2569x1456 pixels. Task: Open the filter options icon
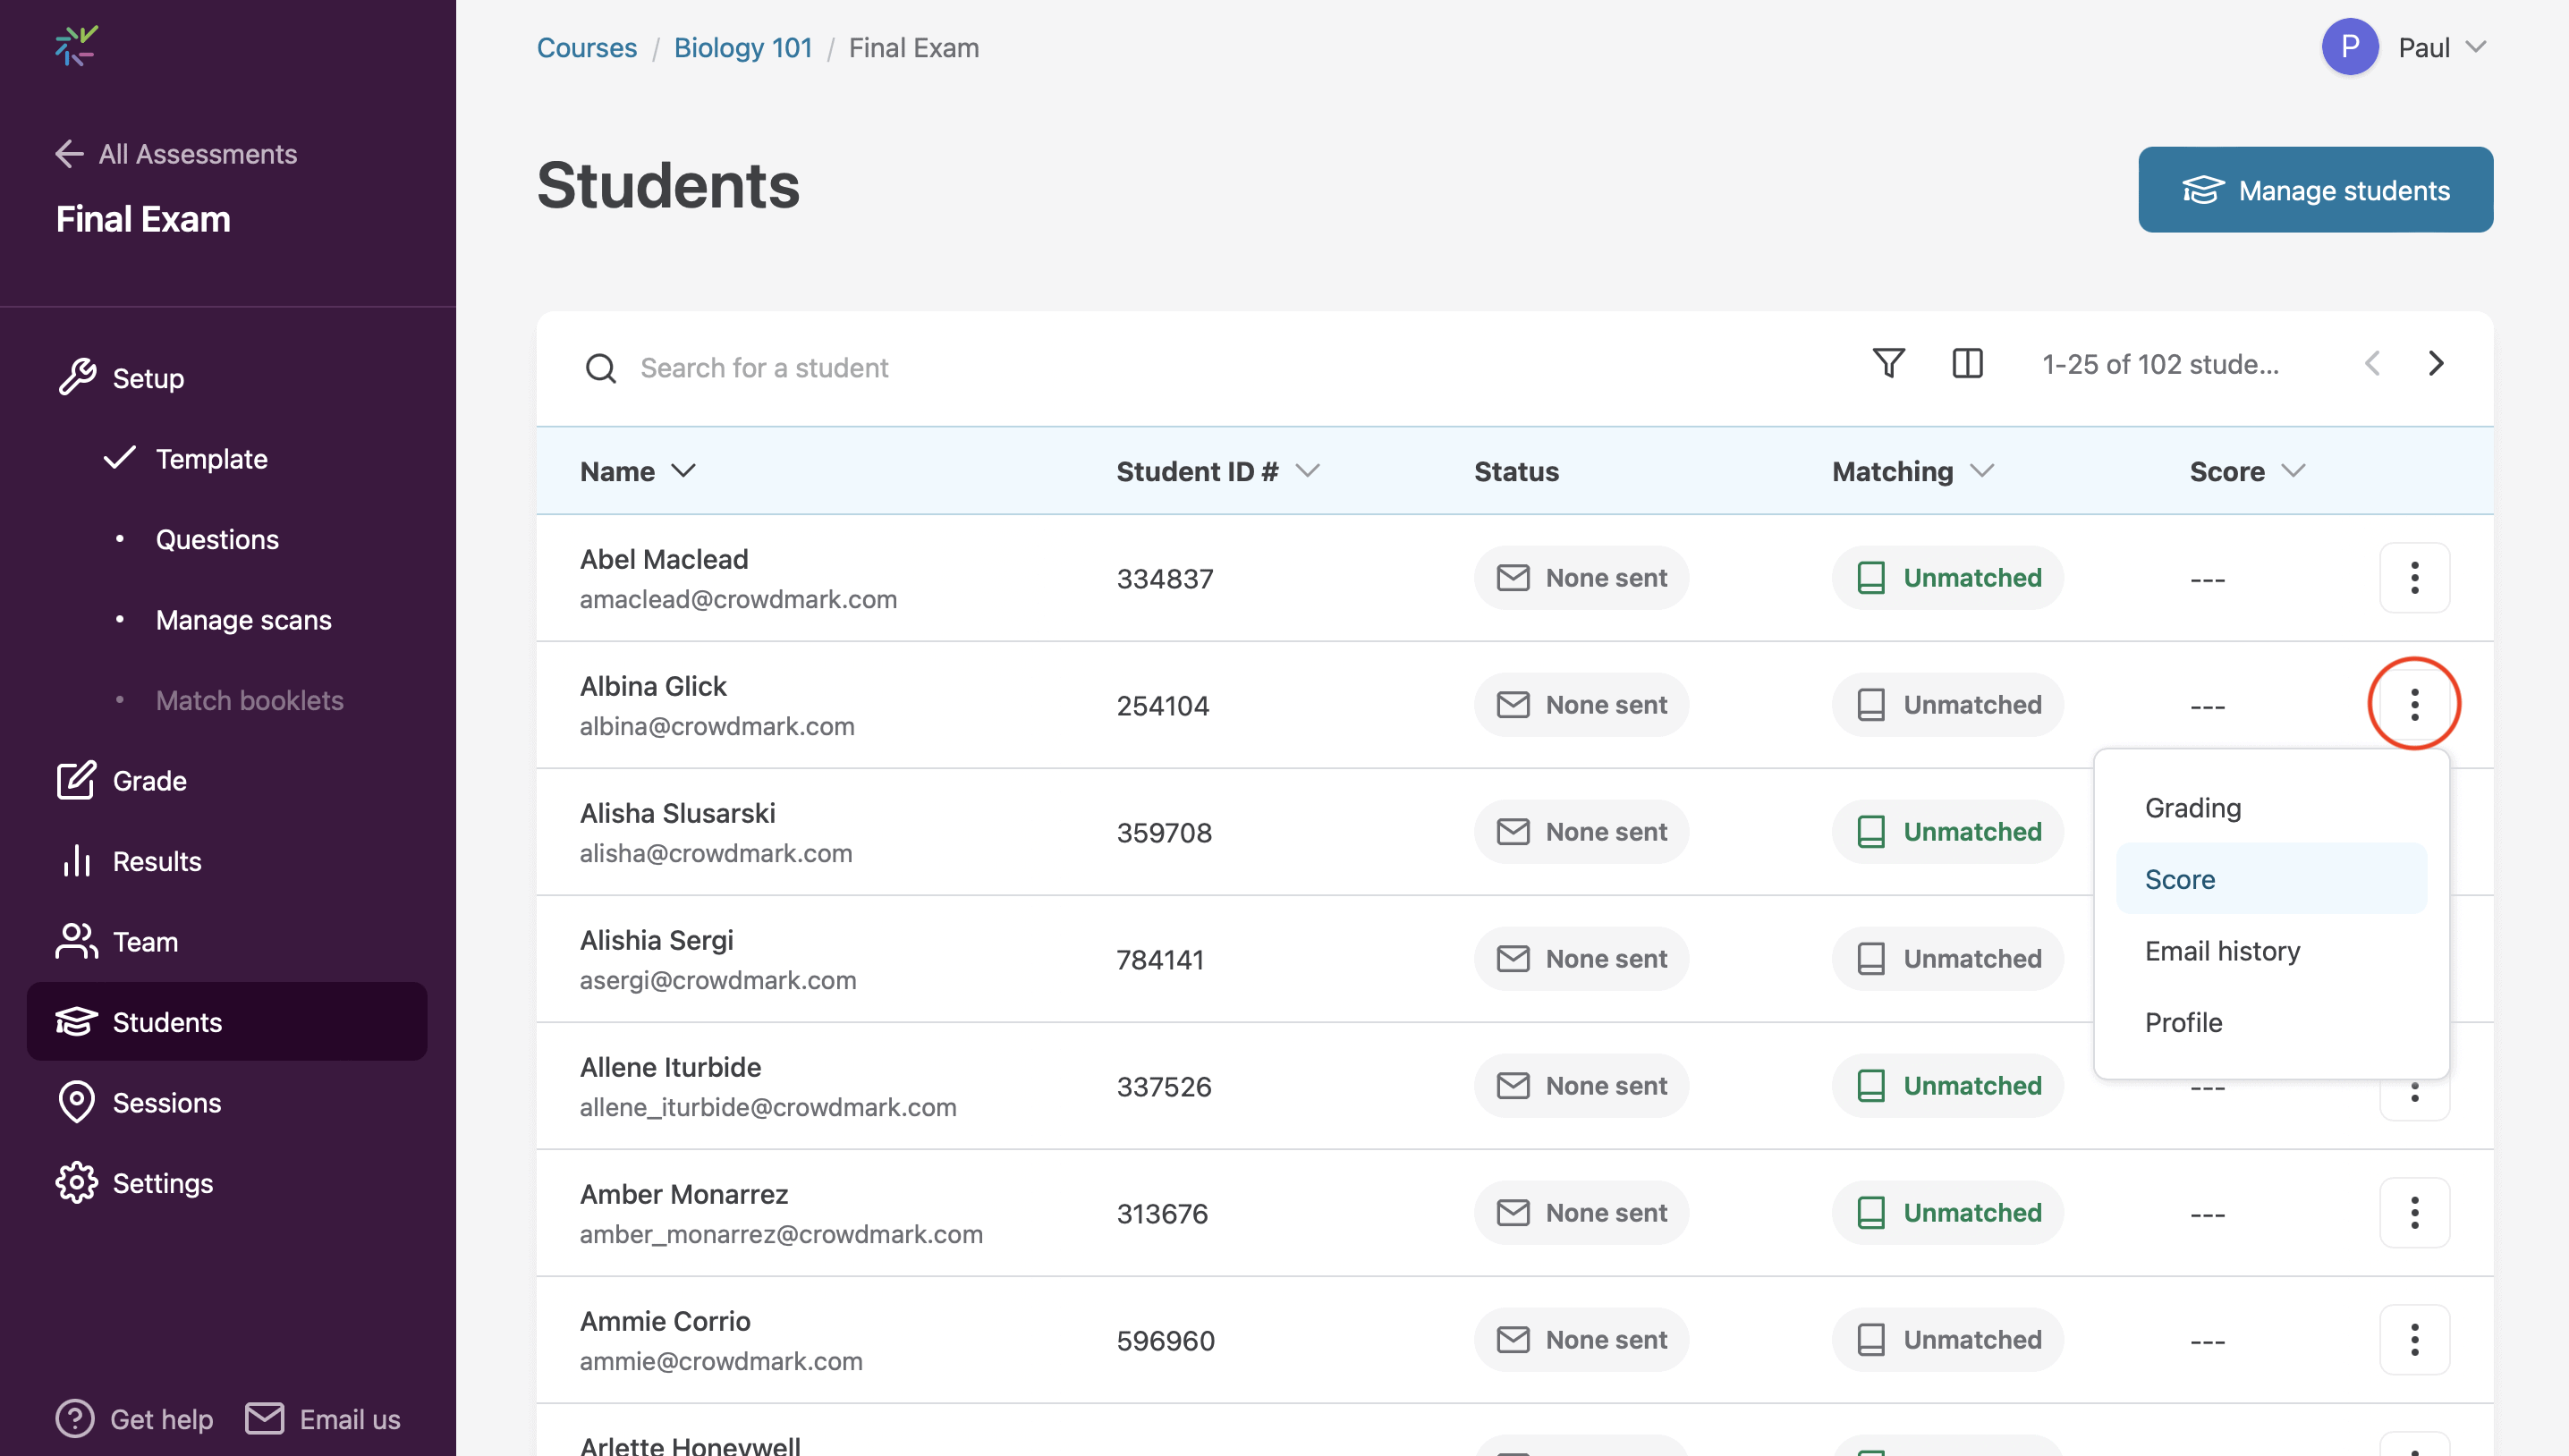coord(1888,364)
